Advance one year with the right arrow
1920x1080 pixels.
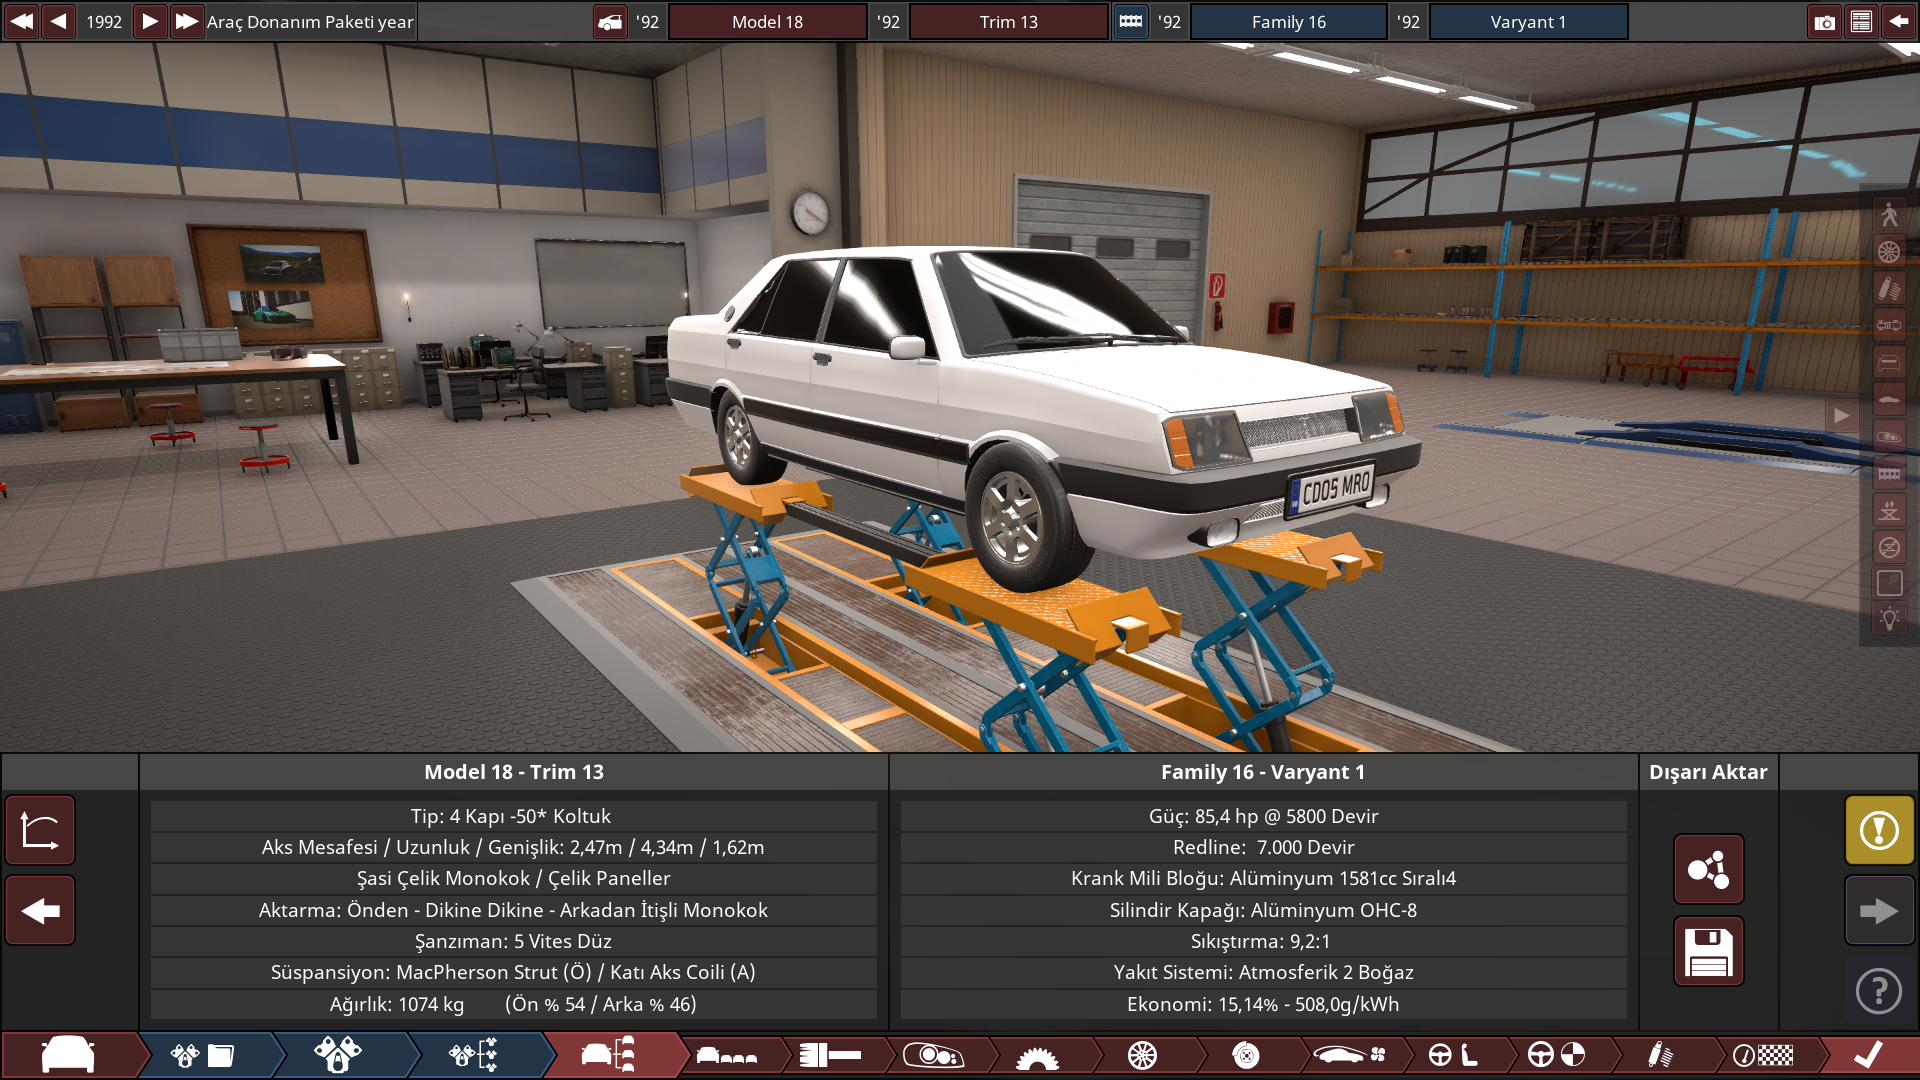149,21
